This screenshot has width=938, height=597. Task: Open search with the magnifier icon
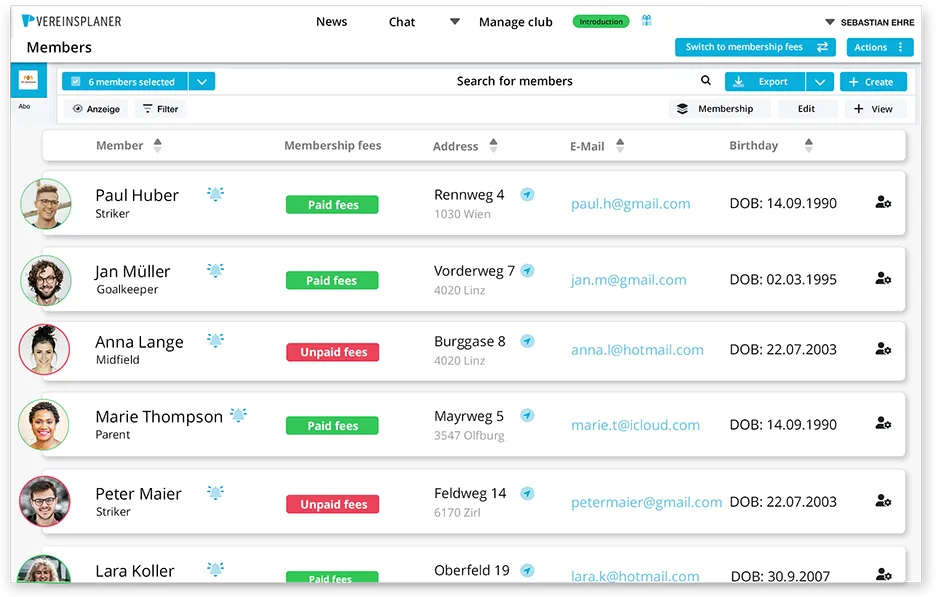[x=706, y=80]
